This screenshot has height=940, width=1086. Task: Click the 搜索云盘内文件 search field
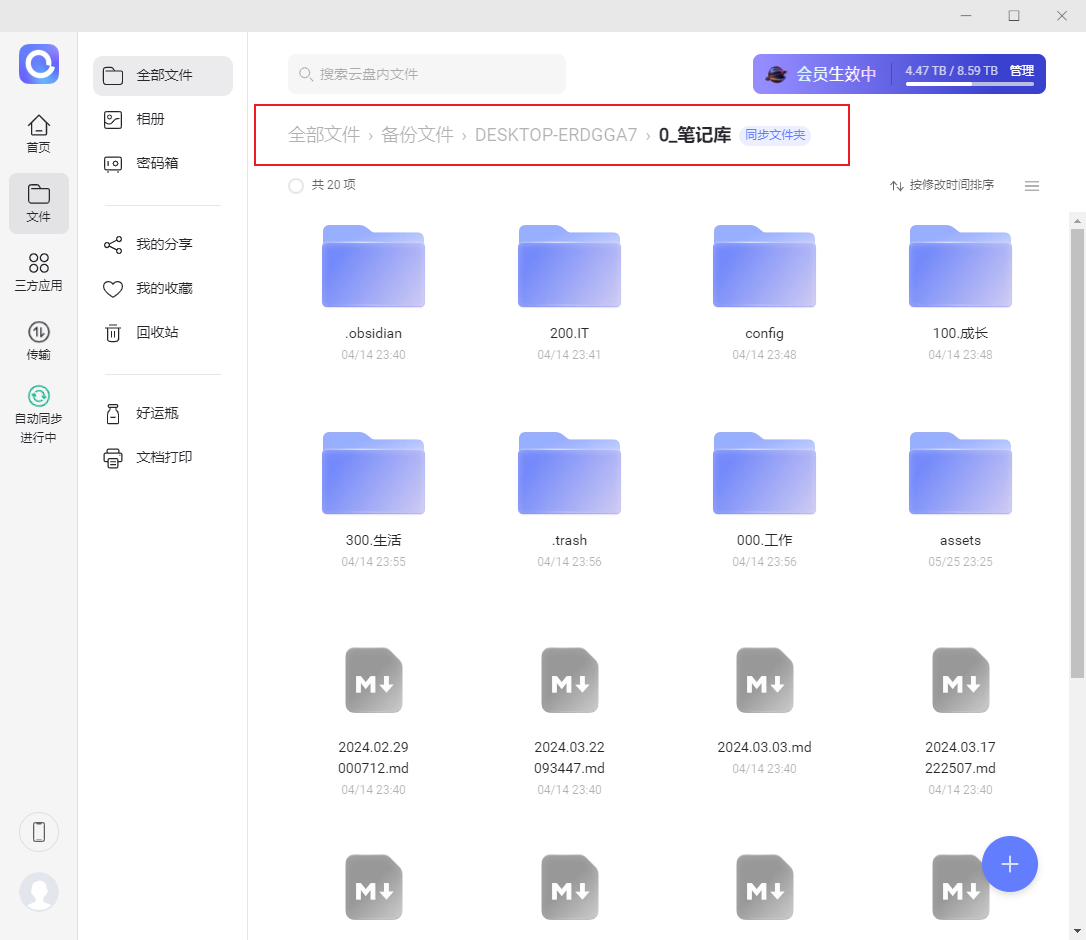pos(427,74)
